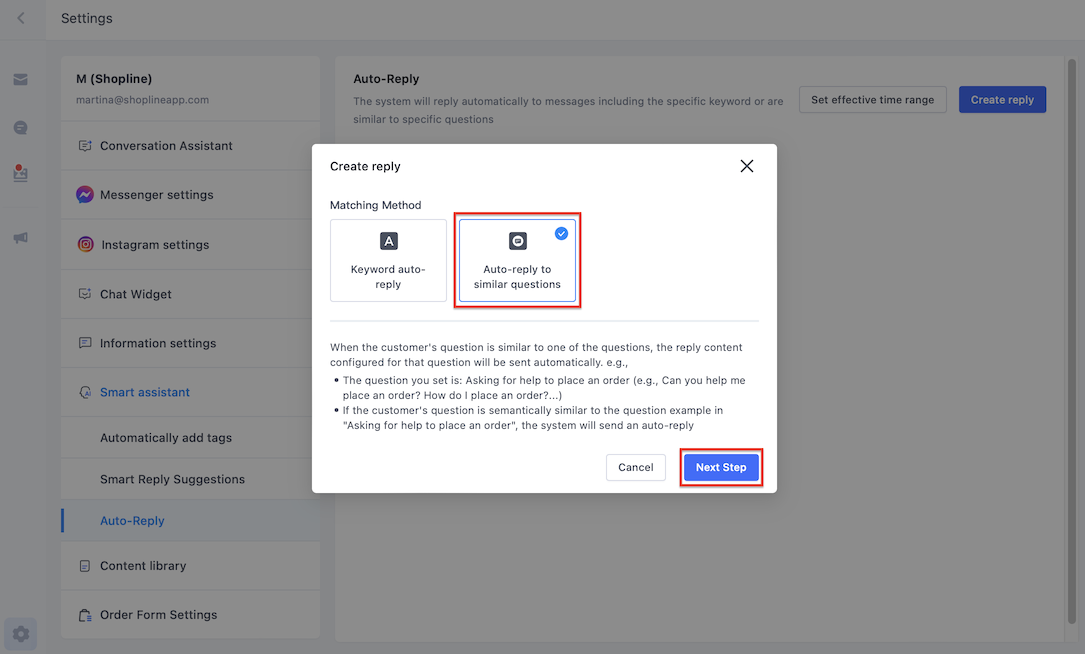The width and height of the screenshot is (1085, 654).
Task: Click Set effective time range button
Action: pos(873,100)
